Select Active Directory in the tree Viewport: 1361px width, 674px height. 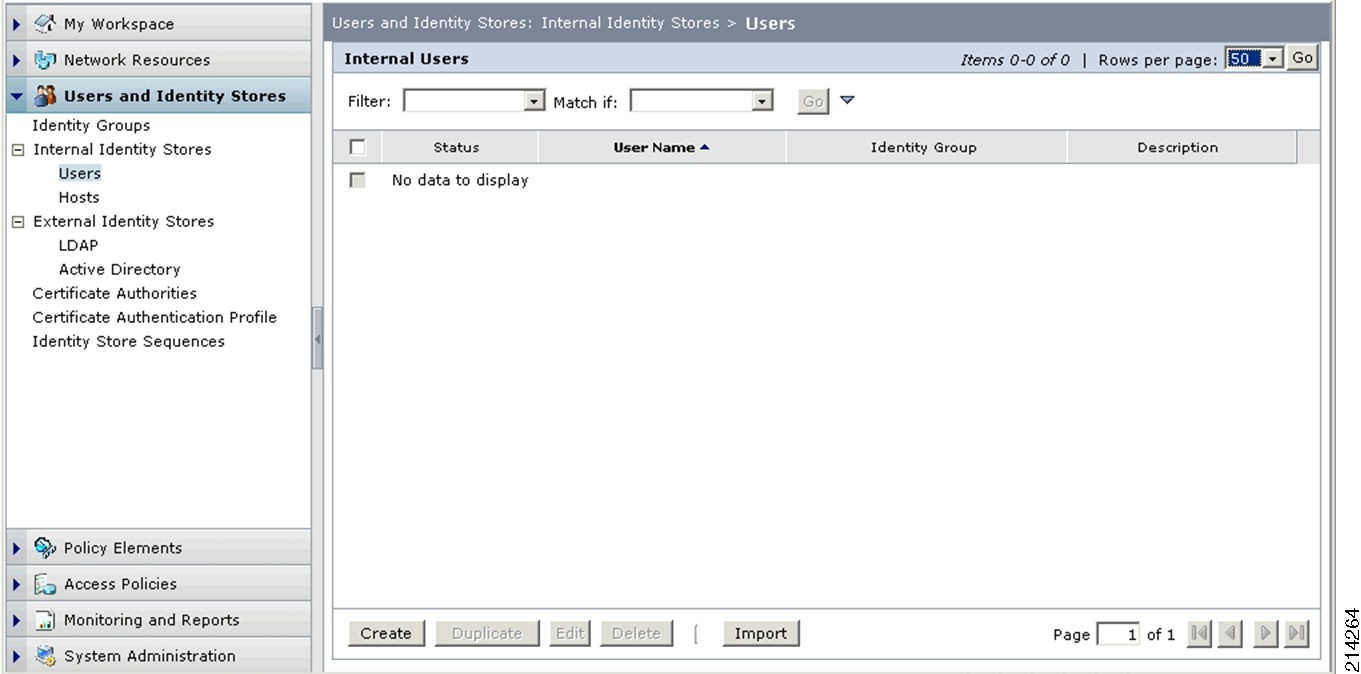(x=120, y=269)
